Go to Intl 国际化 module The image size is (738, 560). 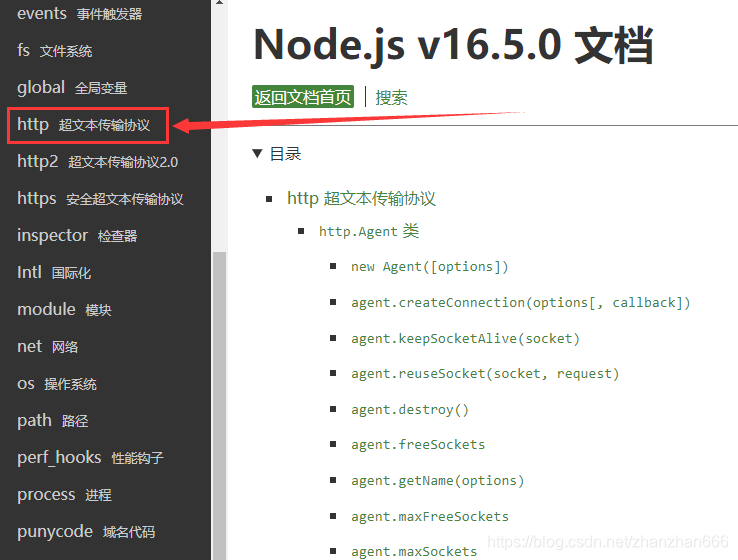click(54, 272)
